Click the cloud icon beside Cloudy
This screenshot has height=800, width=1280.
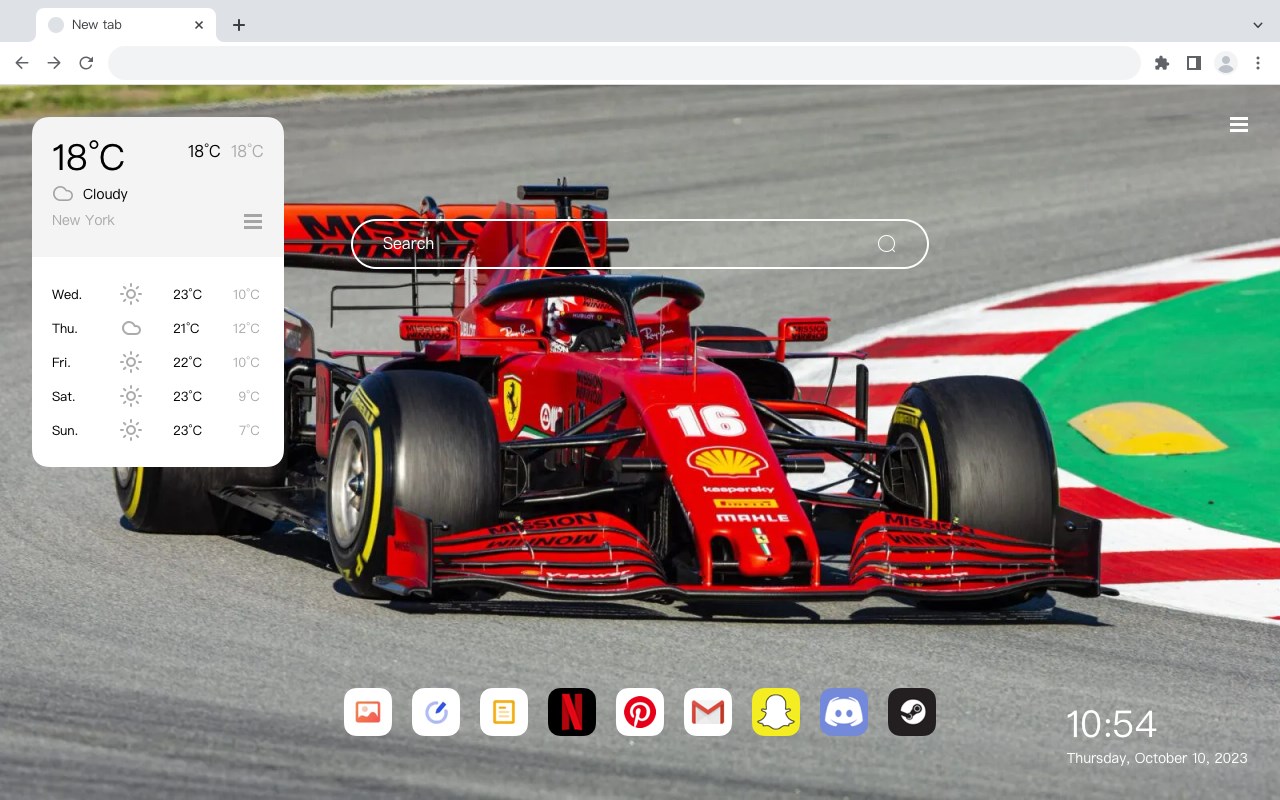coord(63,194)
